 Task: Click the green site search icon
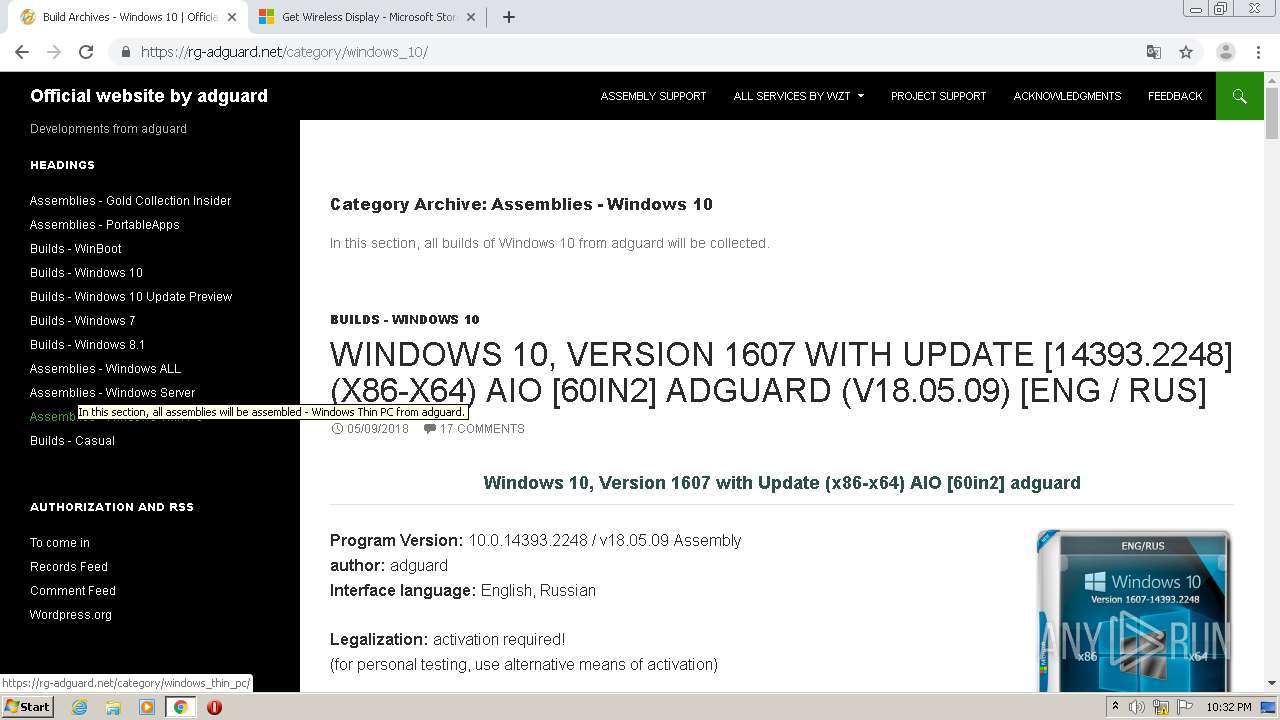click(1240, 96)
